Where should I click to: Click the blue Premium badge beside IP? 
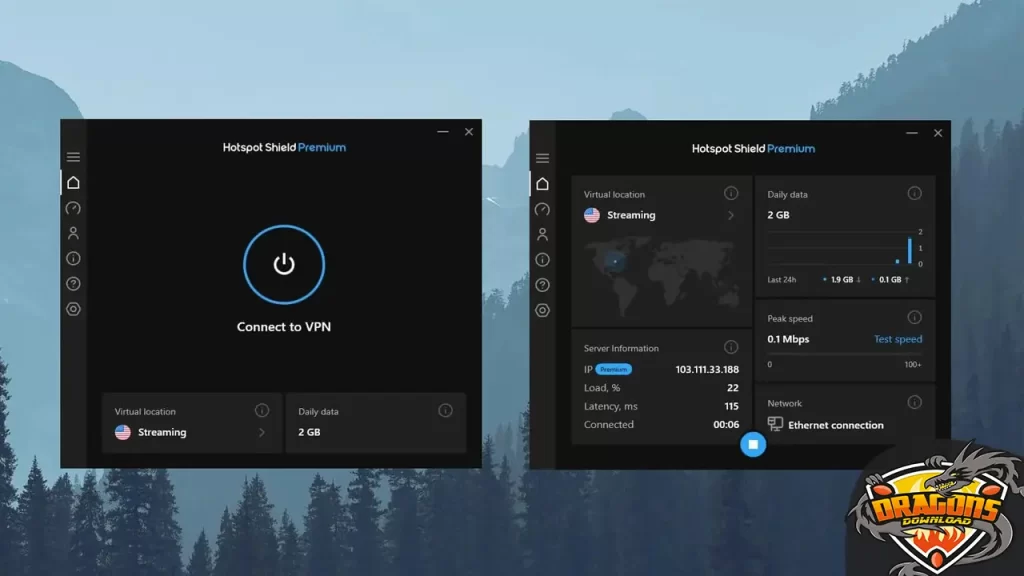pos(614,369)
